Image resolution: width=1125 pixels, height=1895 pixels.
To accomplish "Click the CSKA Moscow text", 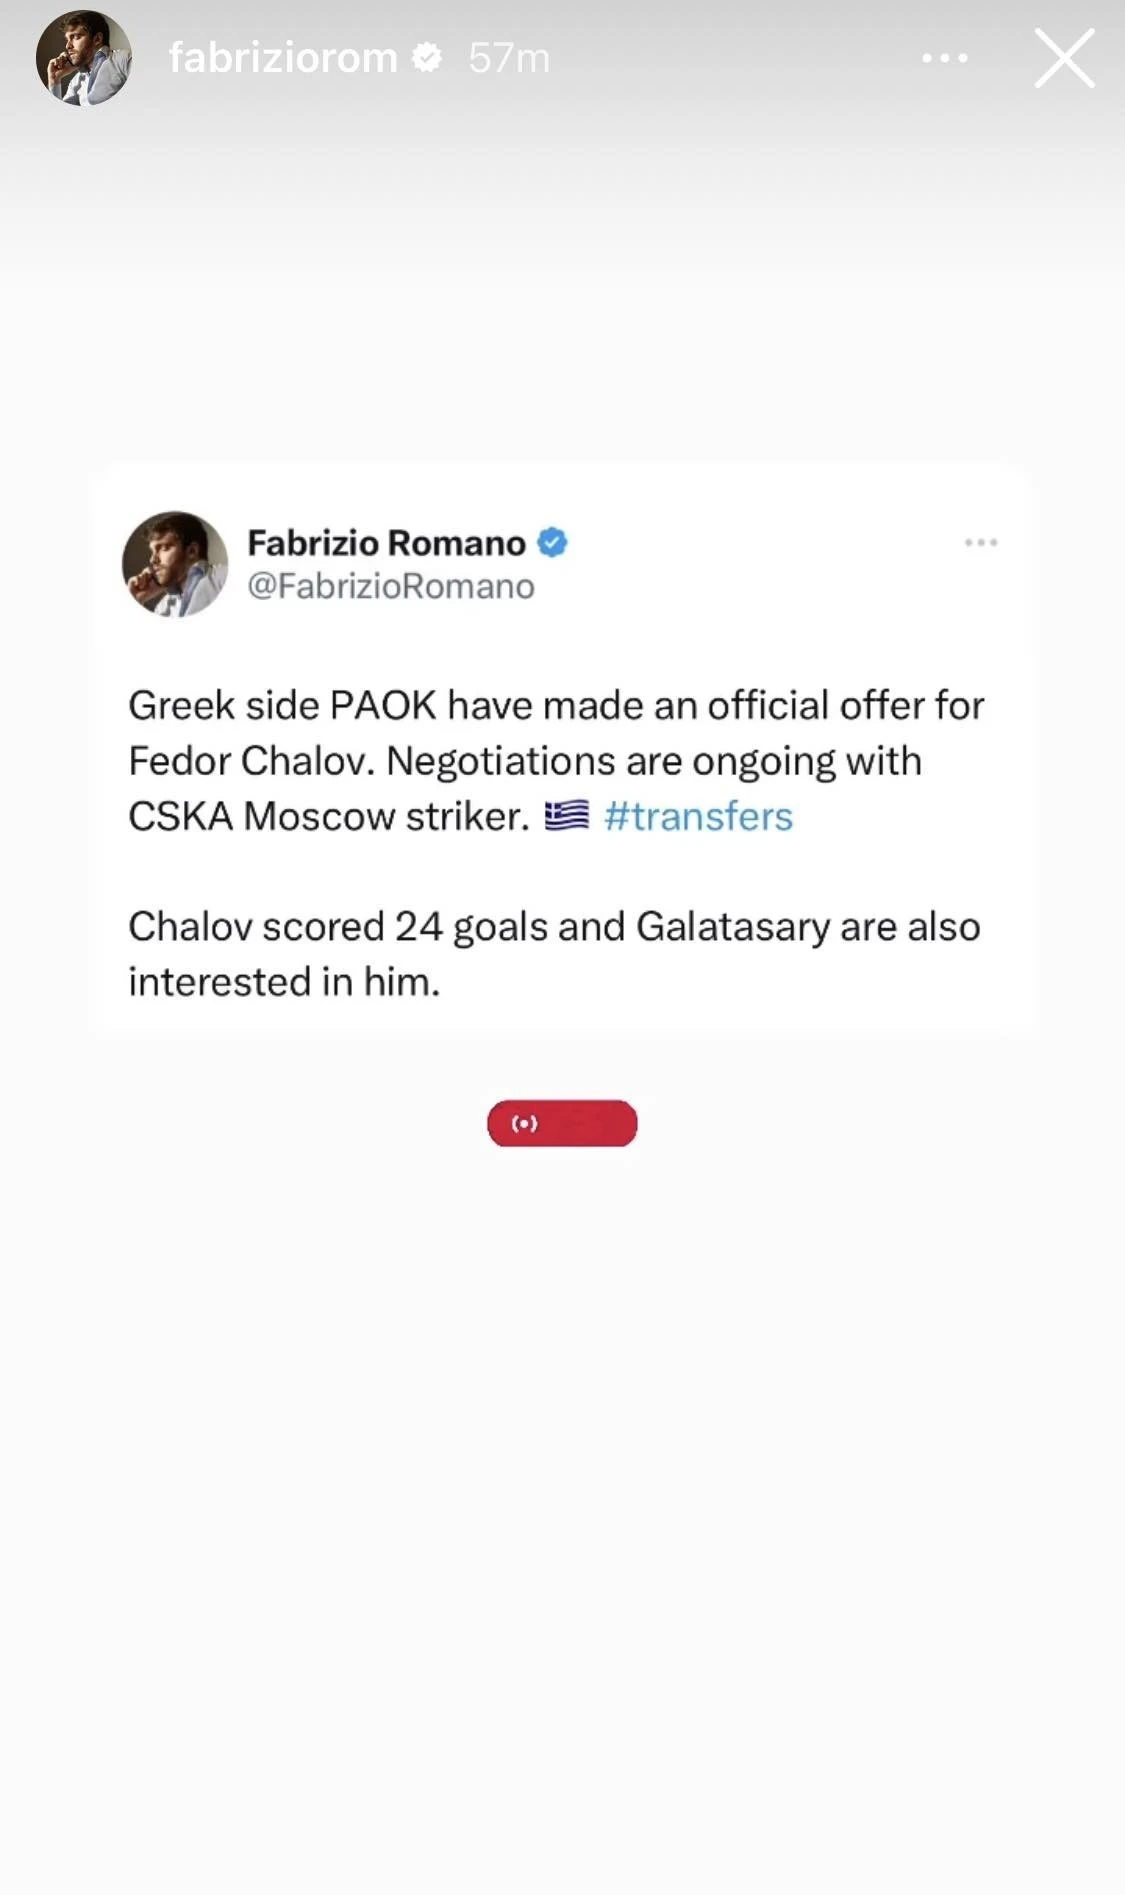I will [x=262, y=817].
